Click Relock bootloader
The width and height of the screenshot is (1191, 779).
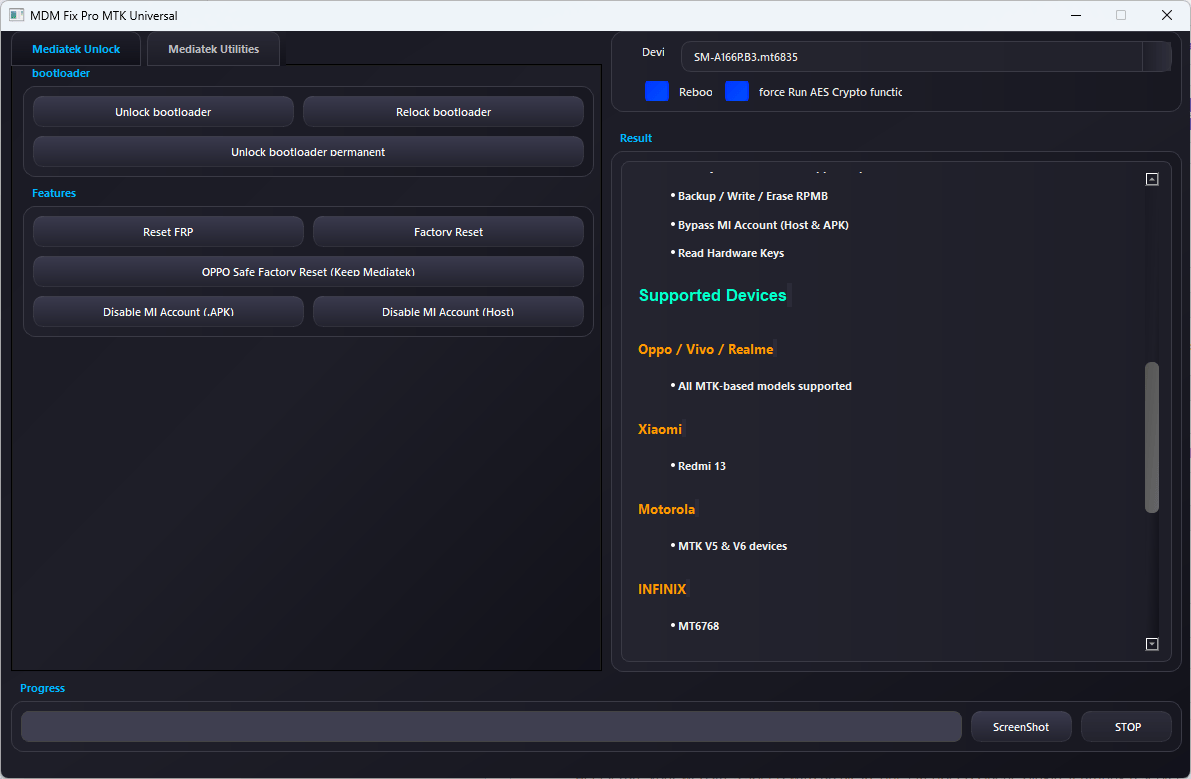(443, 111)
